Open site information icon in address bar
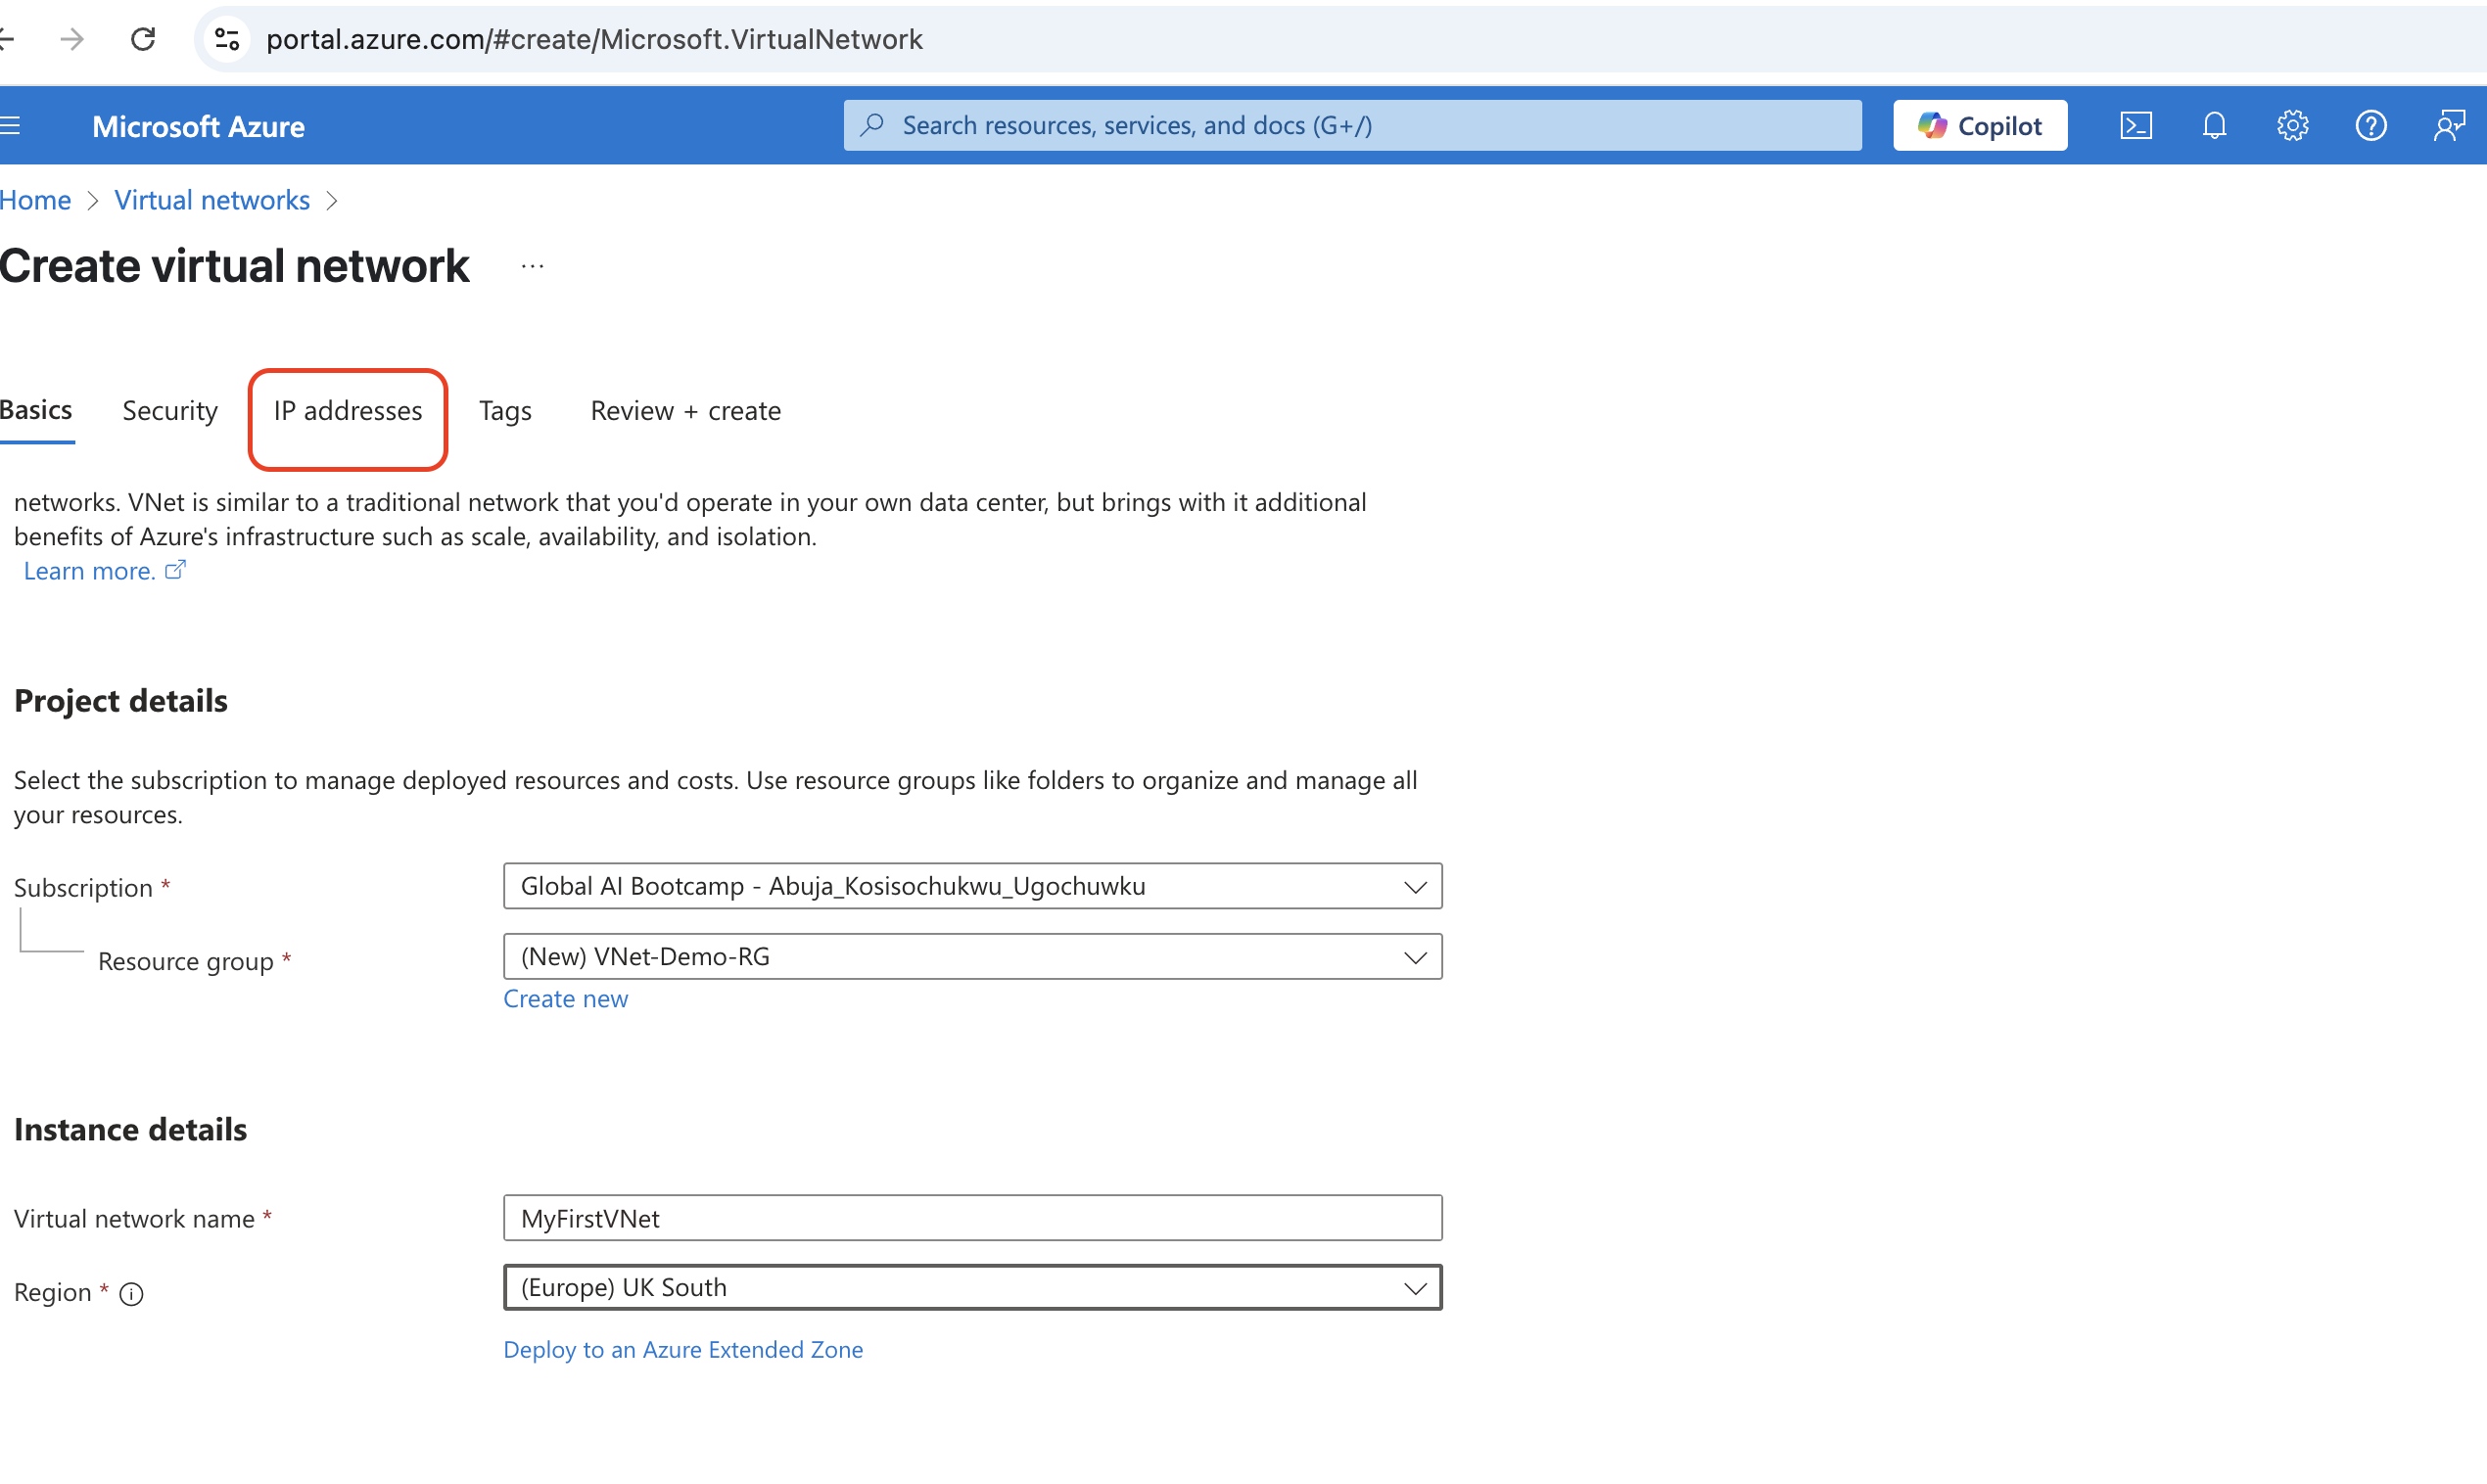 (x=227, y=39)
